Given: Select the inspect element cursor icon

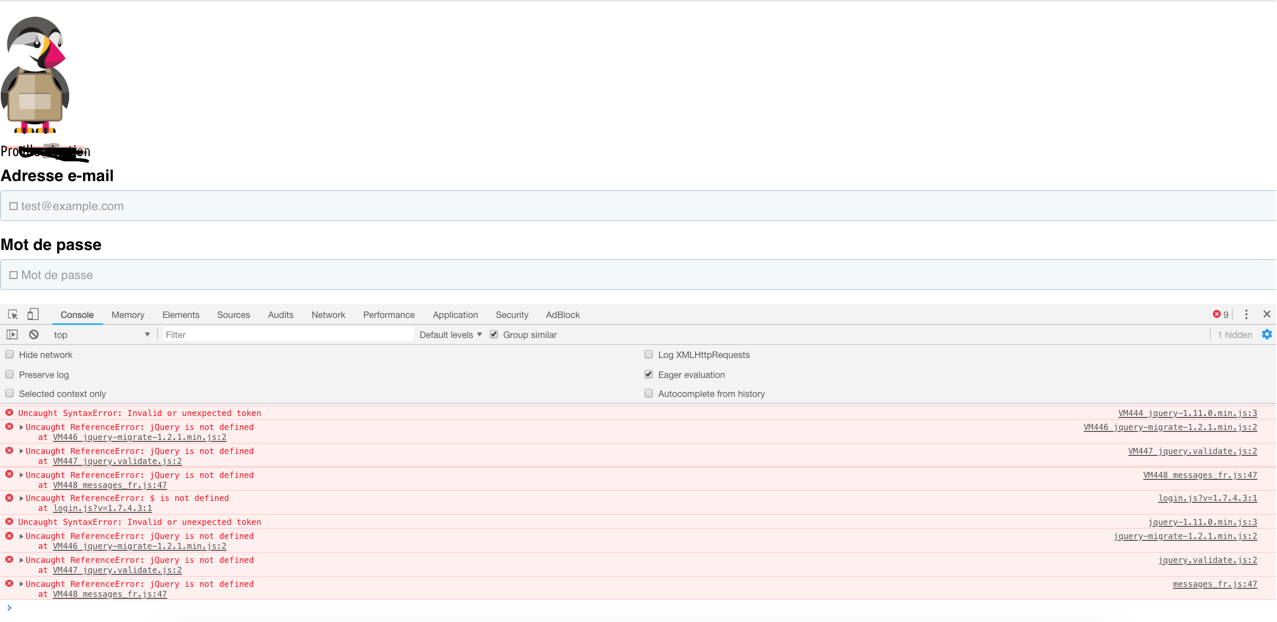Looking at the screenshot, I should coord(13,315).
